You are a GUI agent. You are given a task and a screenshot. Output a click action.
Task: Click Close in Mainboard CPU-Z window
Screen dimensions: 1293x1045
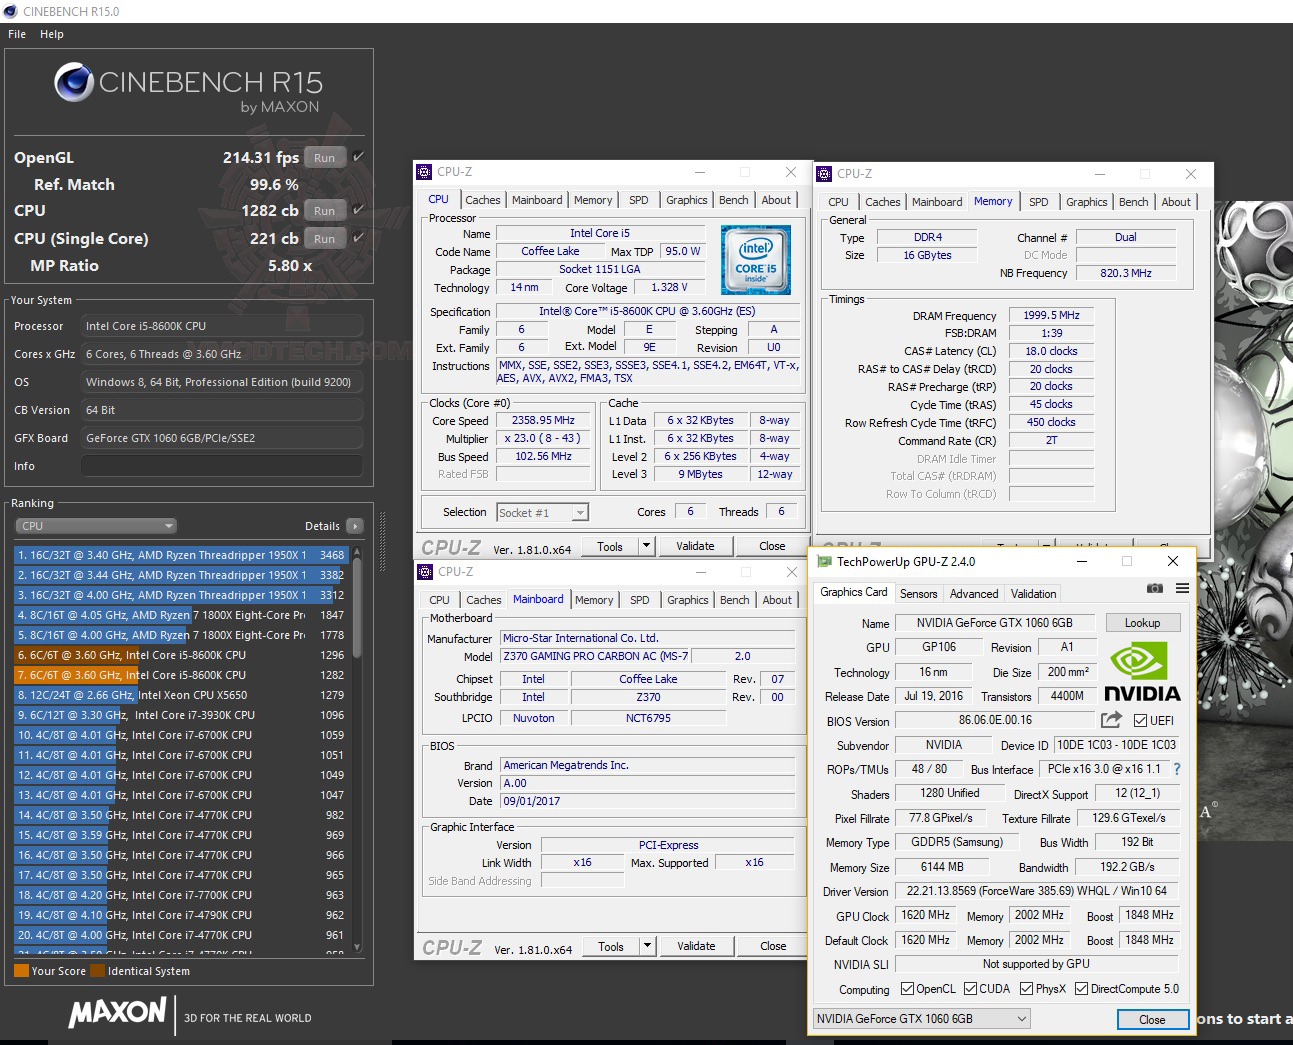coord(773,946)
